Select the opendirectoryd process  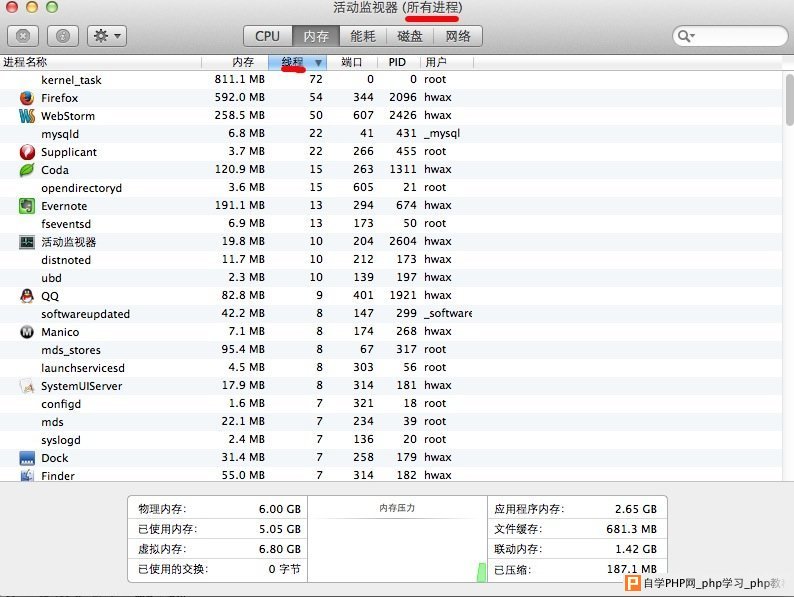tap(391, 188)
